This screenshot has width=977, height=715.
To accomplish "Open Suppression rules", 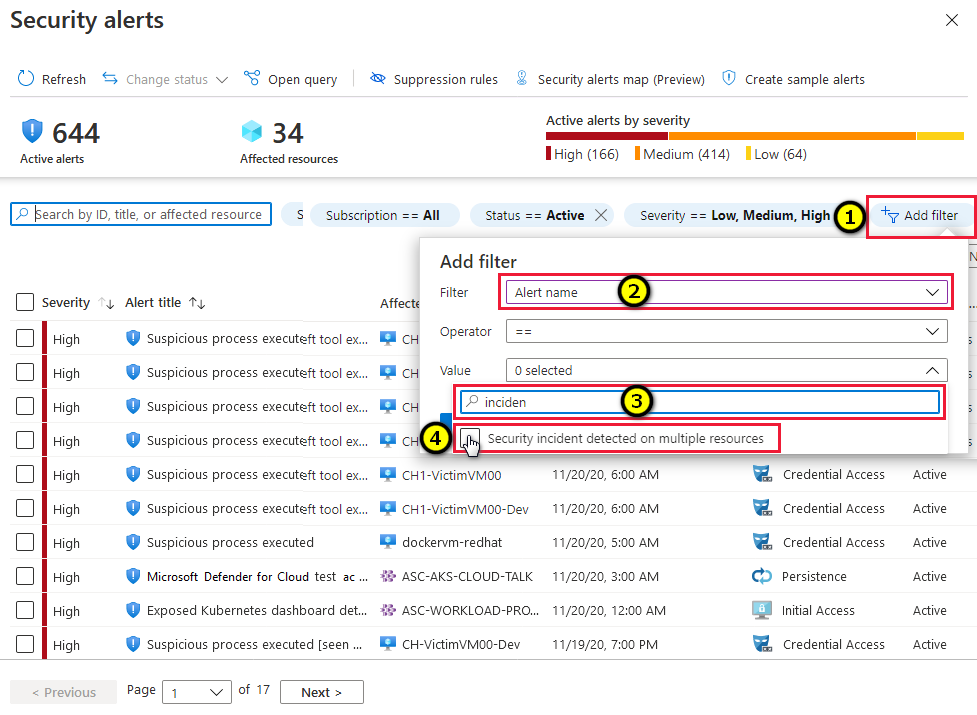I will (x=434, y=79).
